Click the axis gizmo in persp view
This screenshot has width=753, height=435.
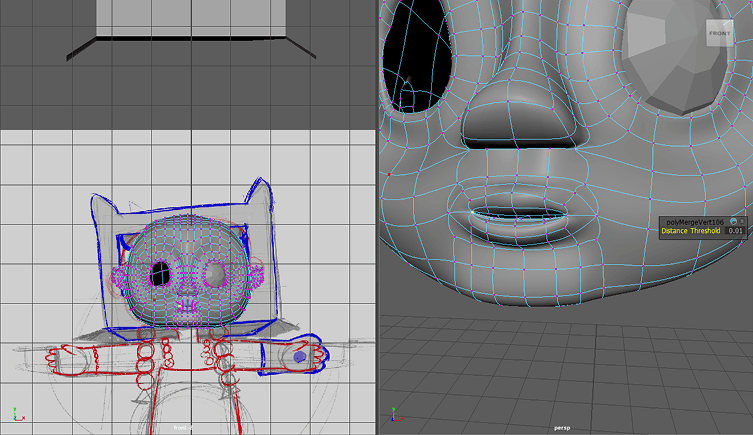396,414
